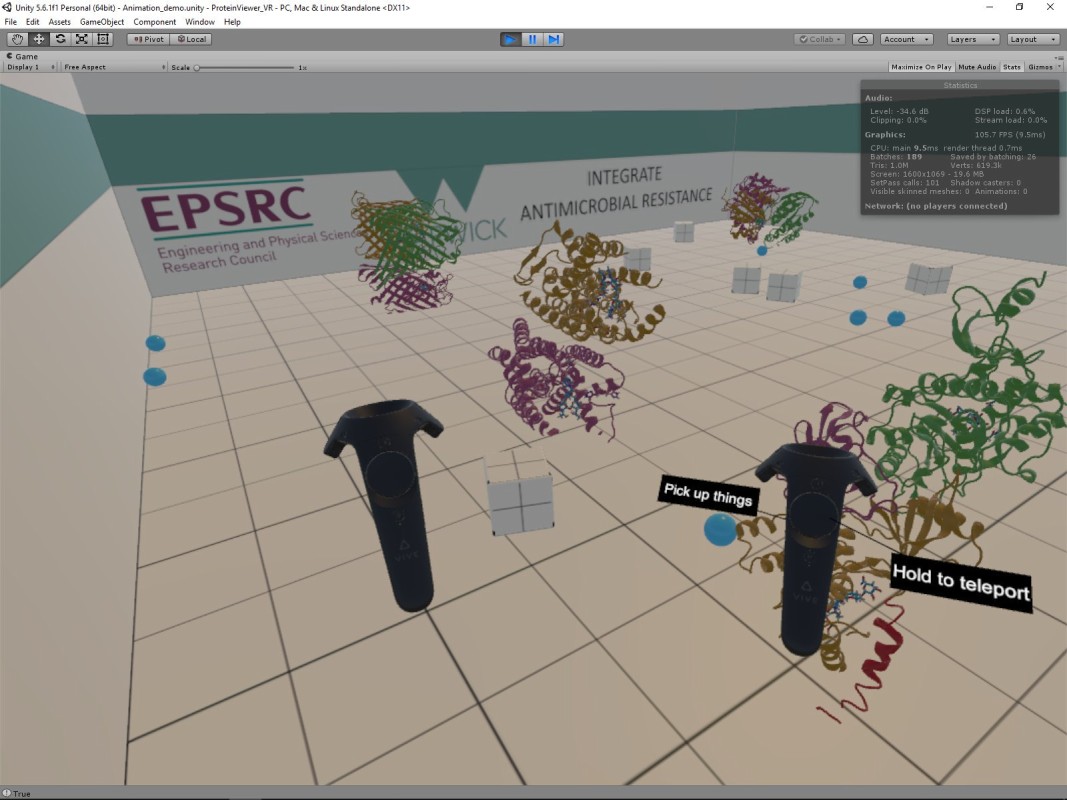Pause the running game
Image resolution: width=1067 pixels, height=800 pixels.
click(x=532, y=39)
